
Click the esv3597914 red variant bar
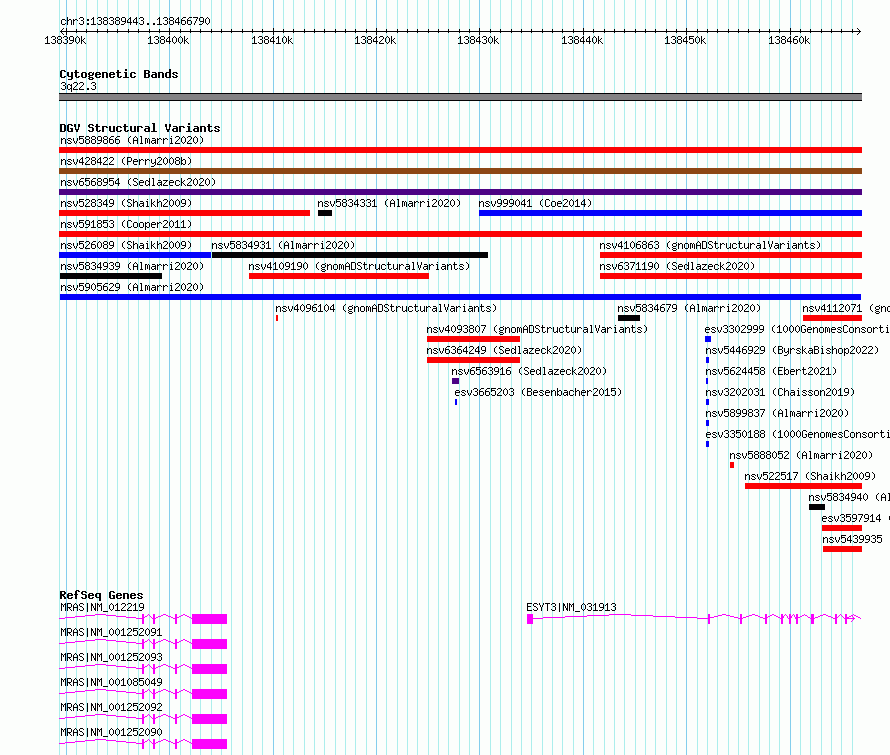coord(842,528)
